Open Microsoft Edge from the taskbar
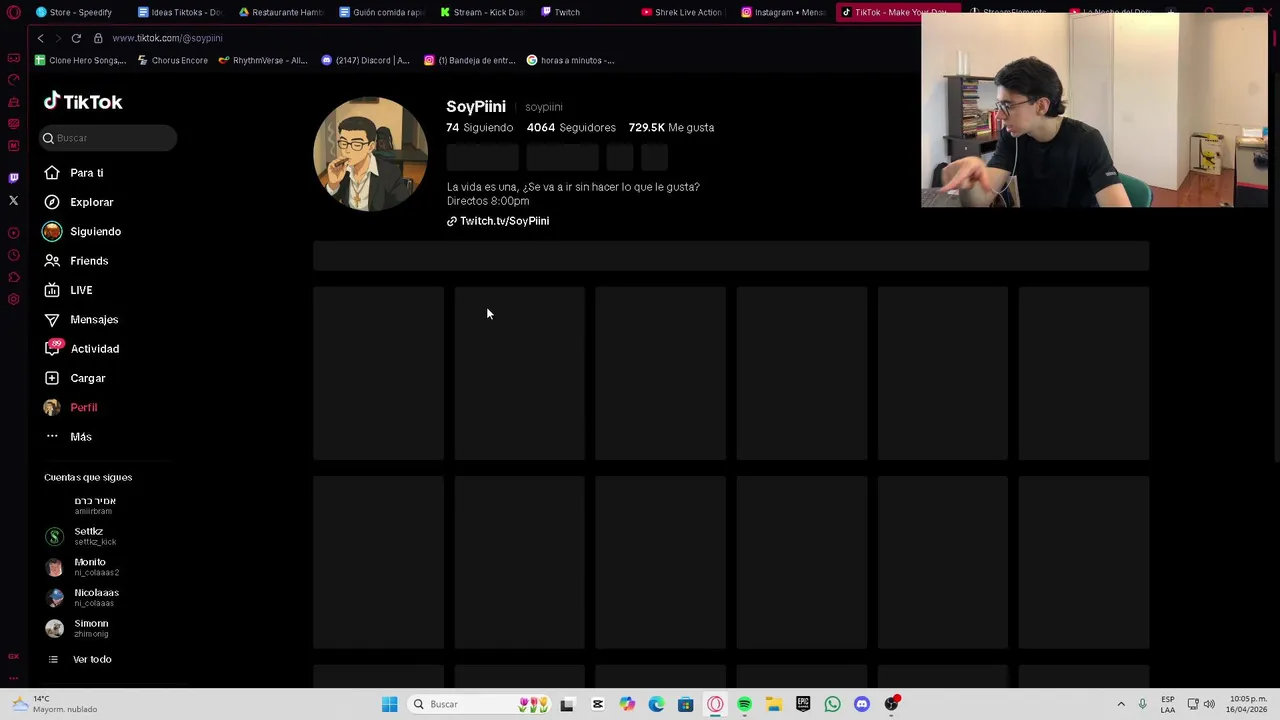 point(656,704)
